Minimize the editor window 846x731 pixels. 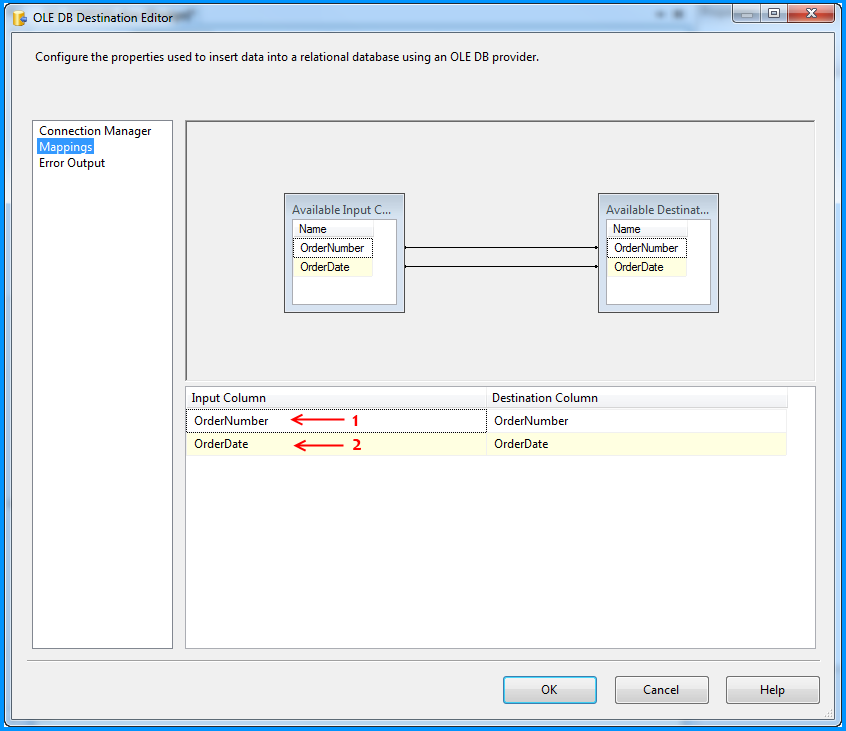pos(747,14)
